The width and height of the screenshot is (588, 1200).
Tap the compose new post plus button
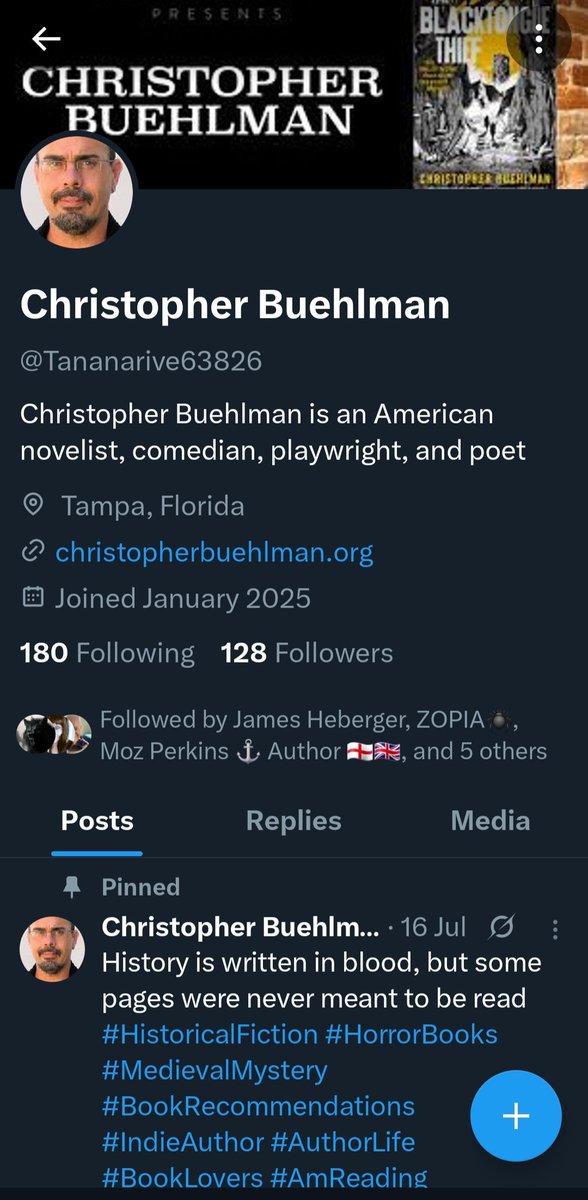click(x=516, y=1116)
